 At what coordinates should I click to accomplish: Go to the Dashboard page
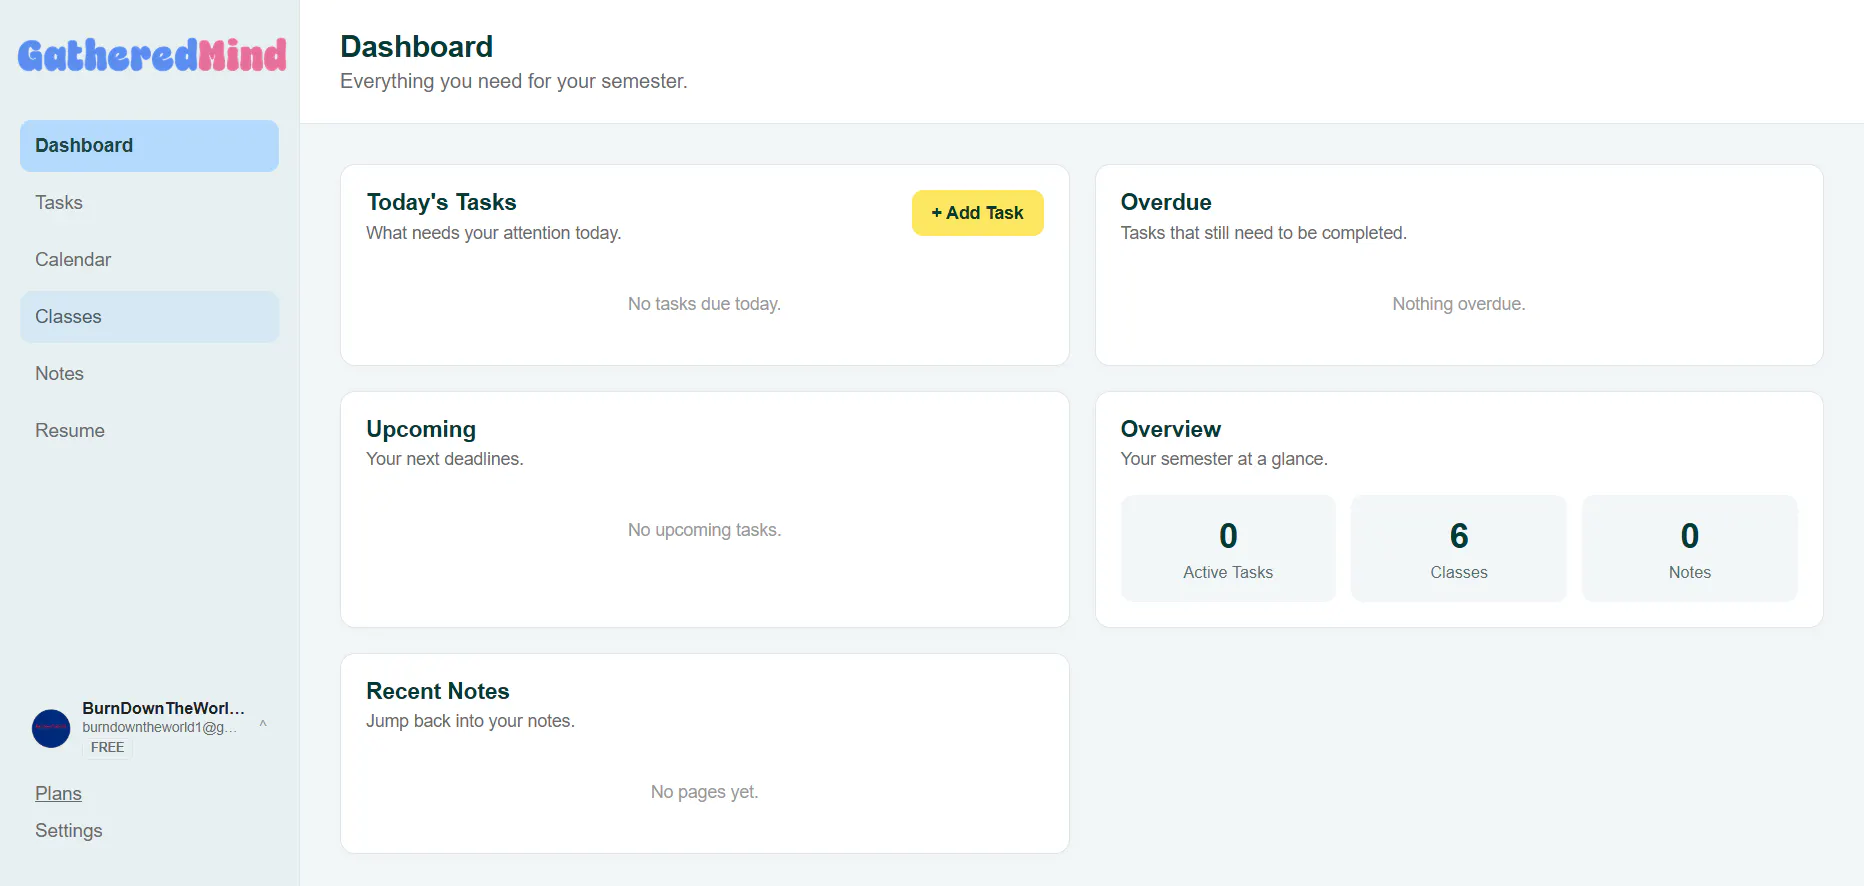coord(149,146)
